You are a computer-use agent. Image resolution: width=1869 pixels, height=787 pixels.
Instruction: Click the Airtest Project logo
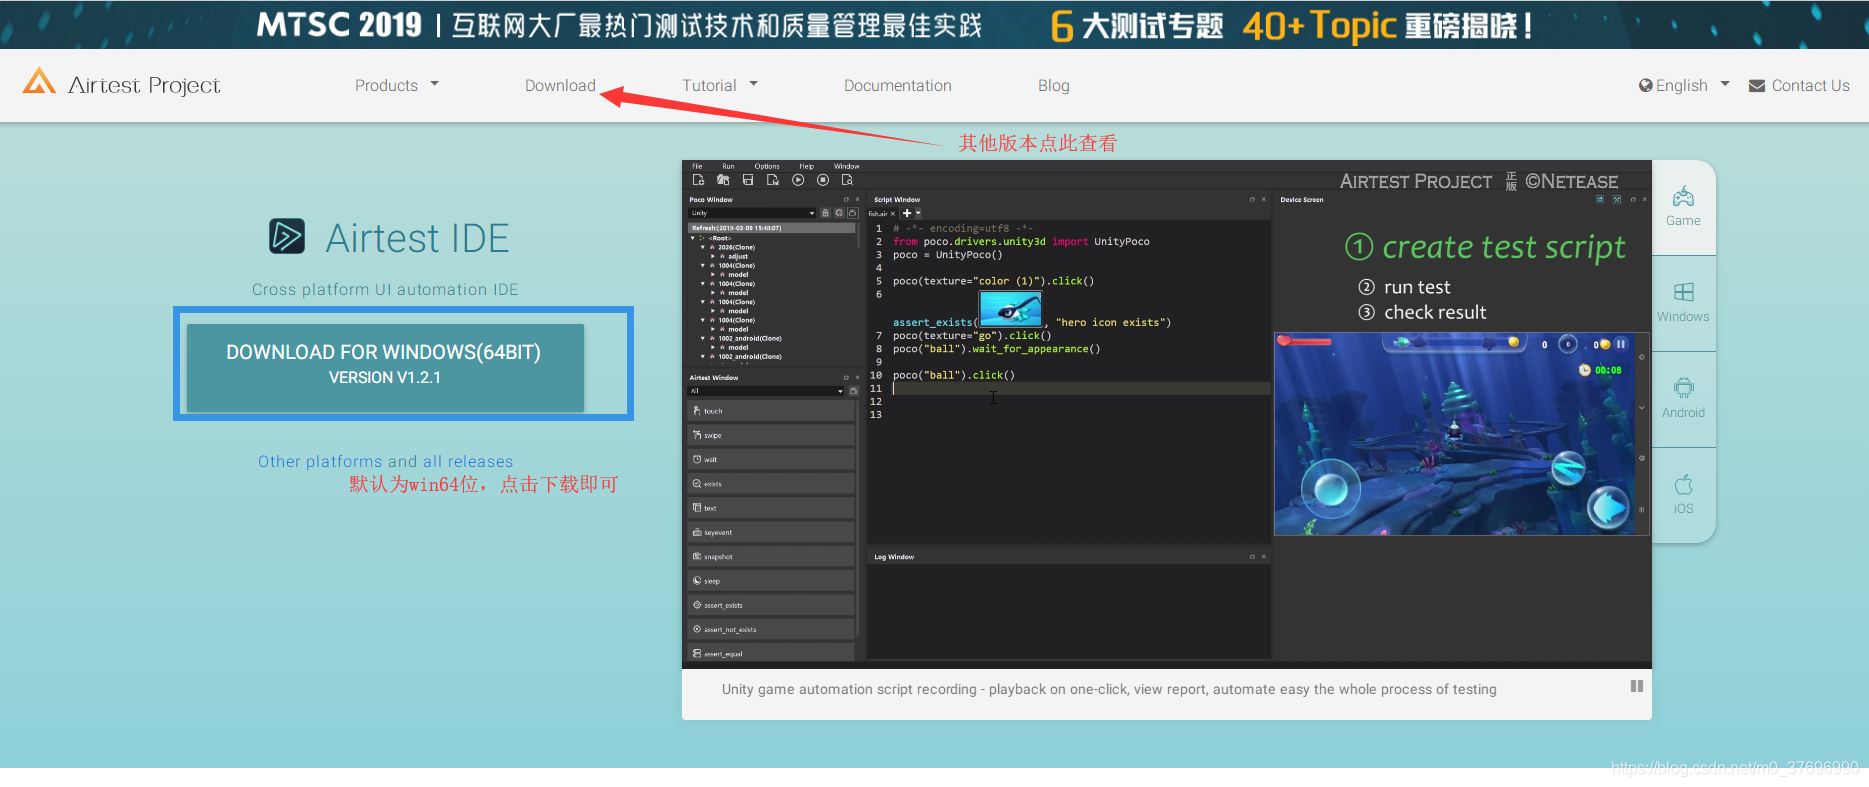(121, 84)
